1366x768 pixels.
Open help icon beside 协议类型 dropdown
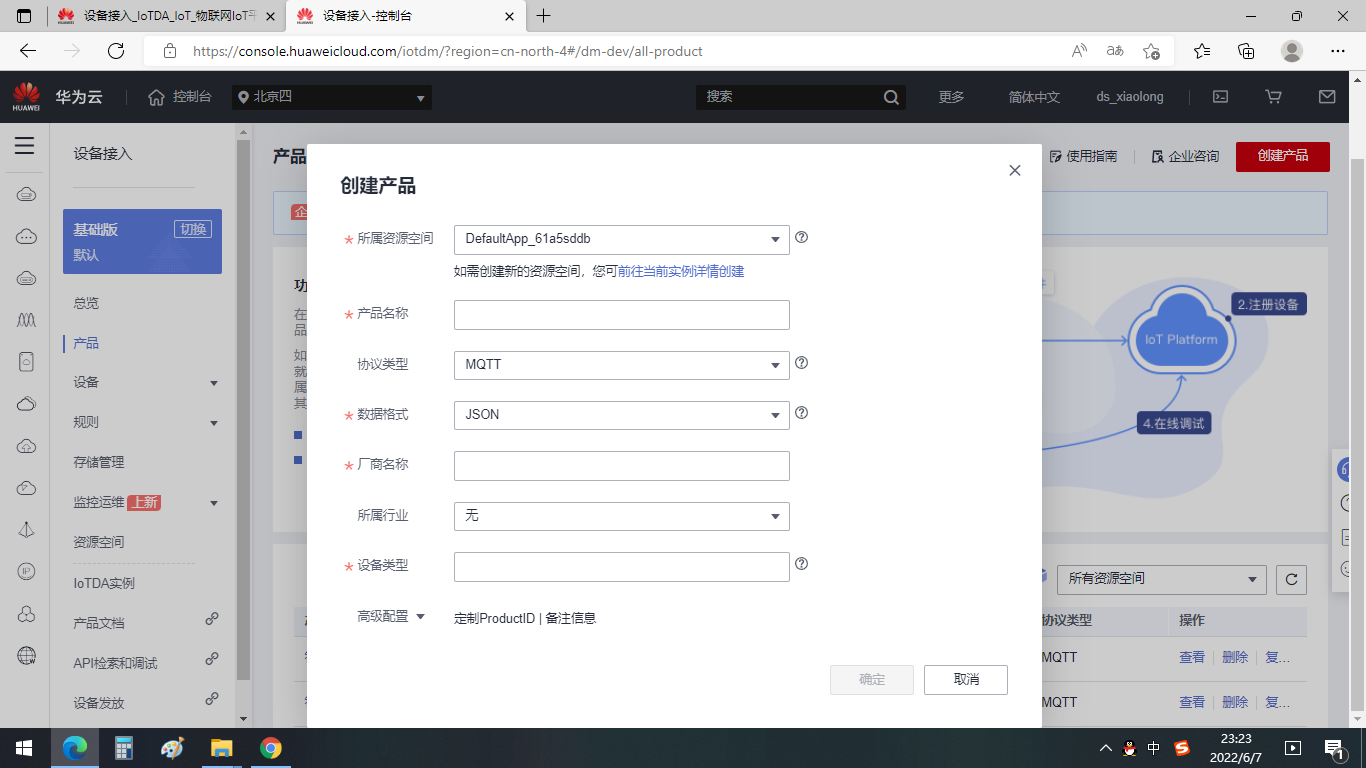tap(801, 363)
